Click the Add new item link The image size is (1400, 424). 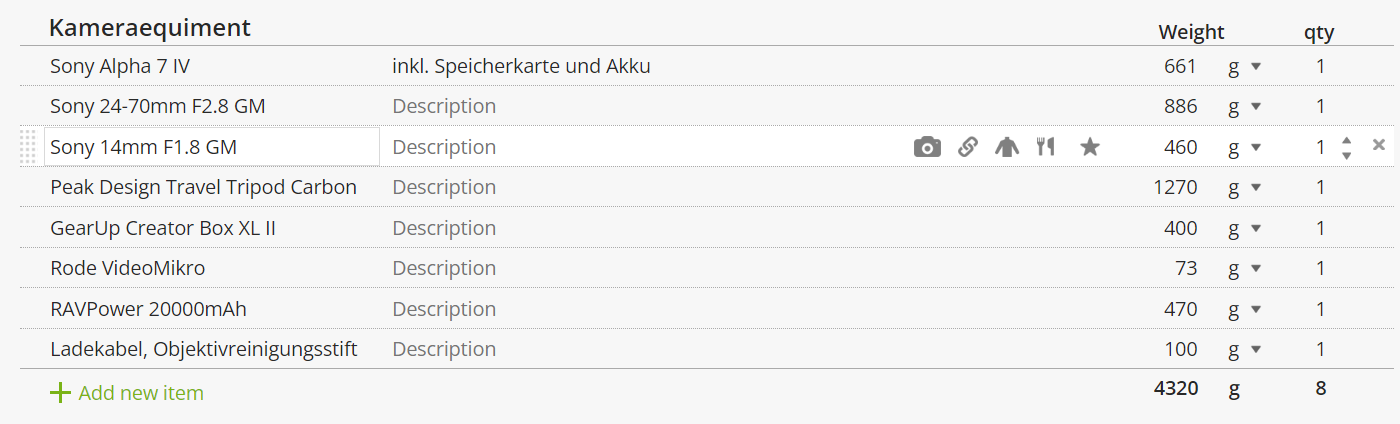pyautogui.click(x=141, y=393)
